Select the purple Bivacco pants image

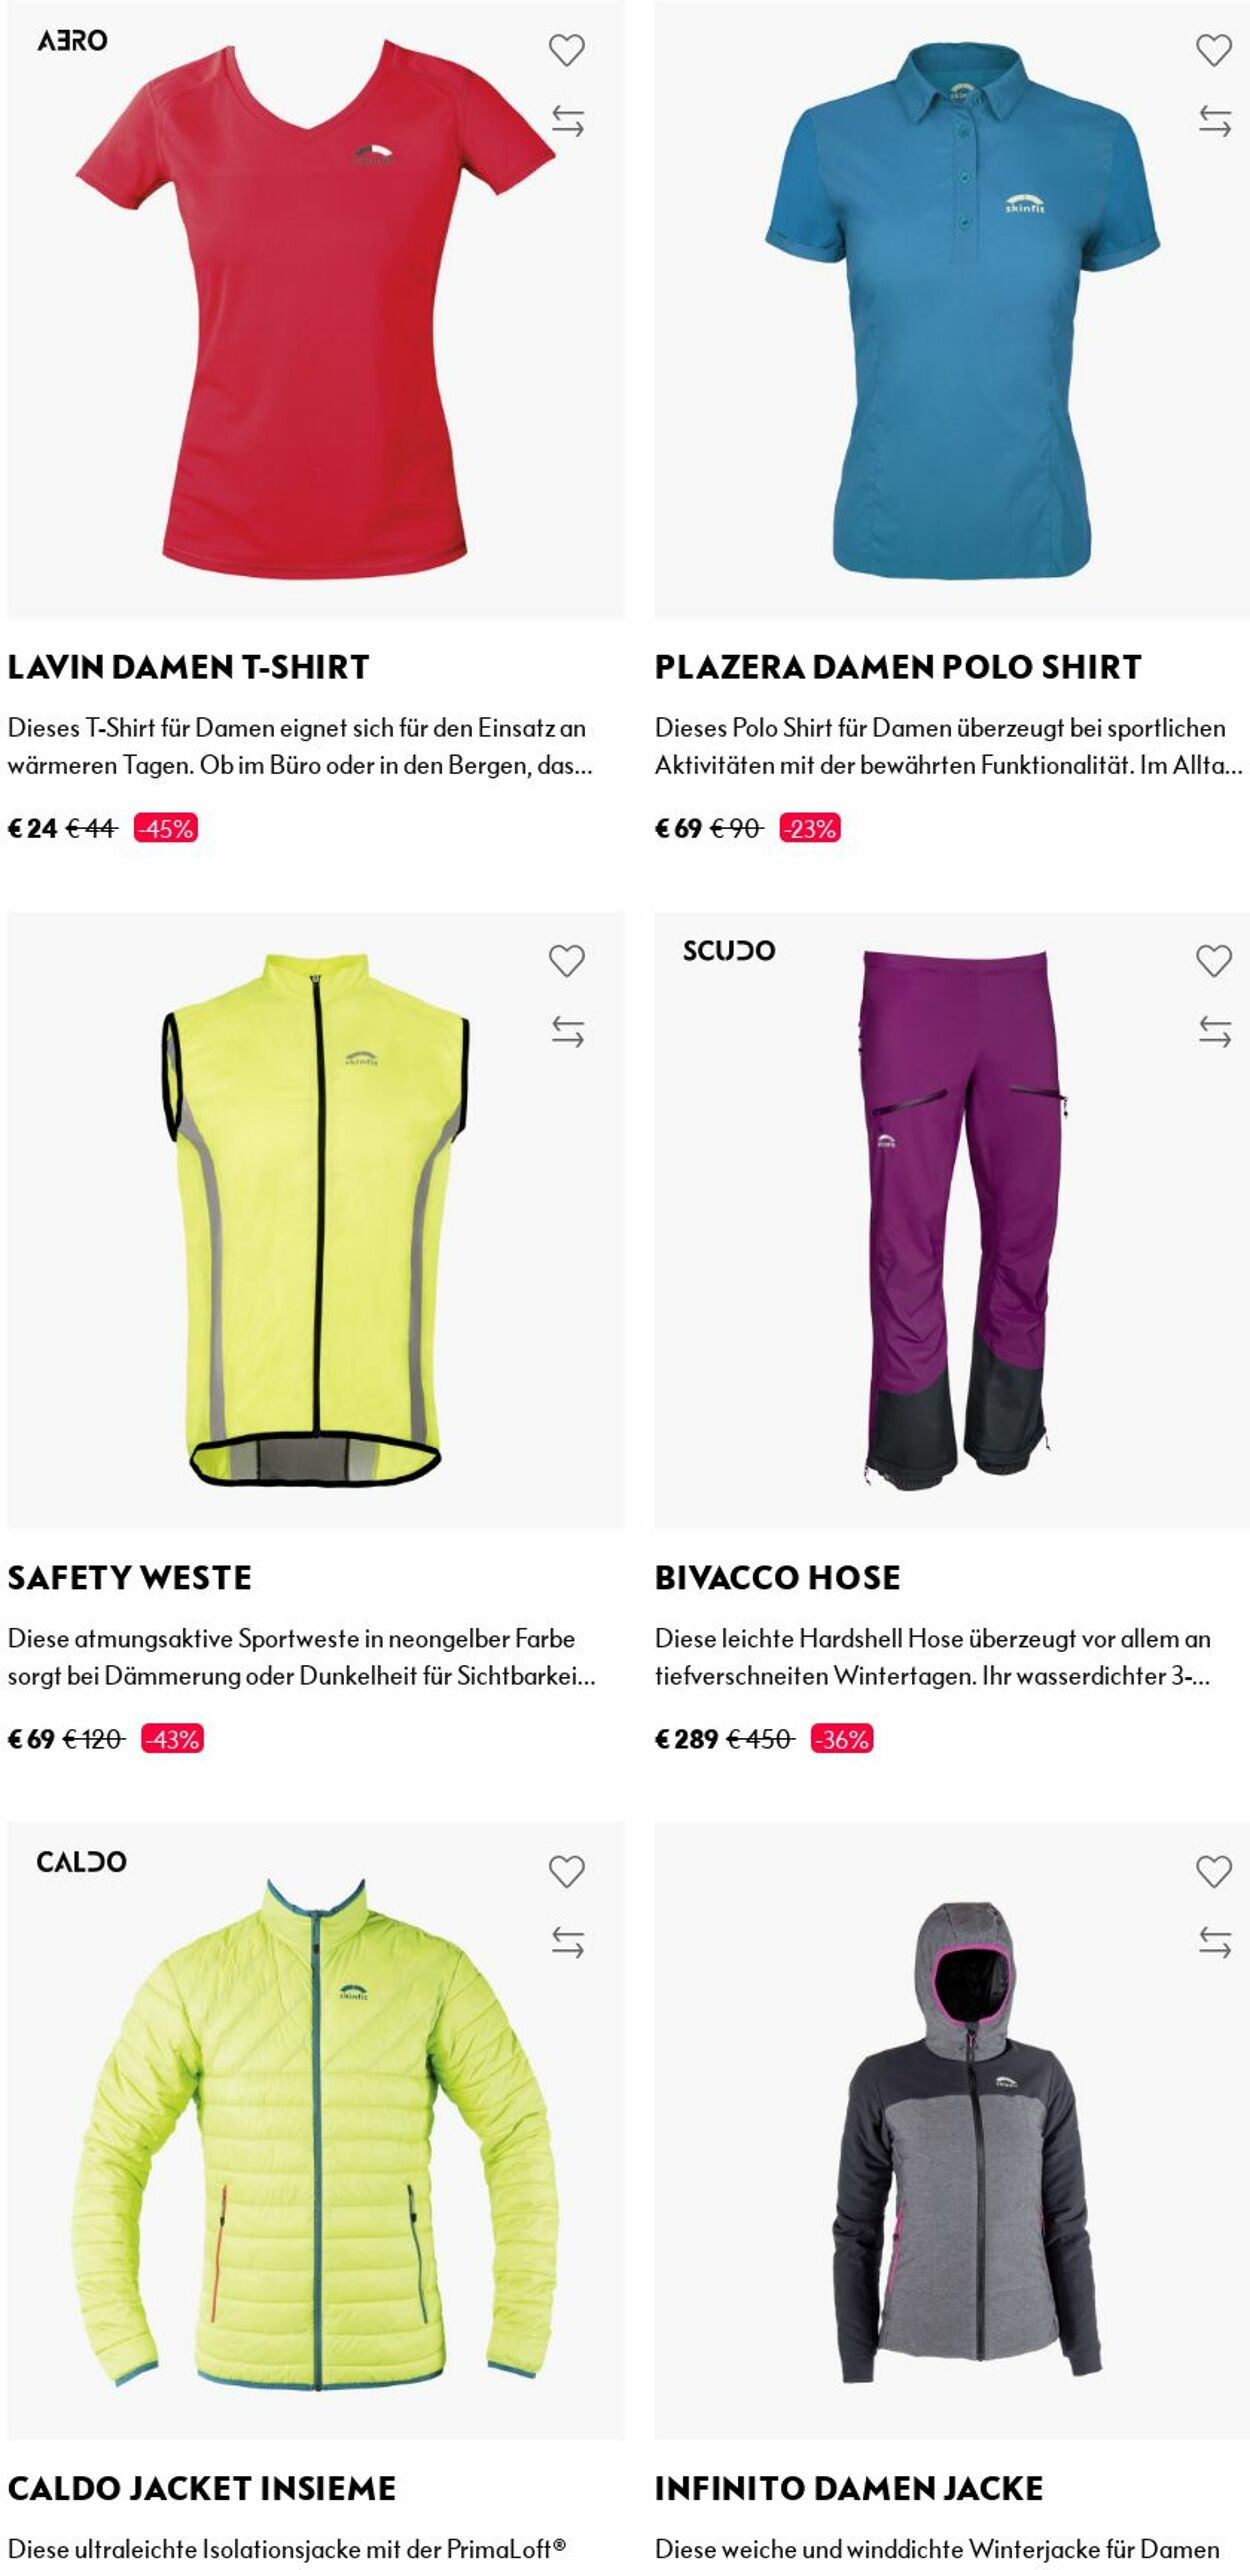(952, 1220)
